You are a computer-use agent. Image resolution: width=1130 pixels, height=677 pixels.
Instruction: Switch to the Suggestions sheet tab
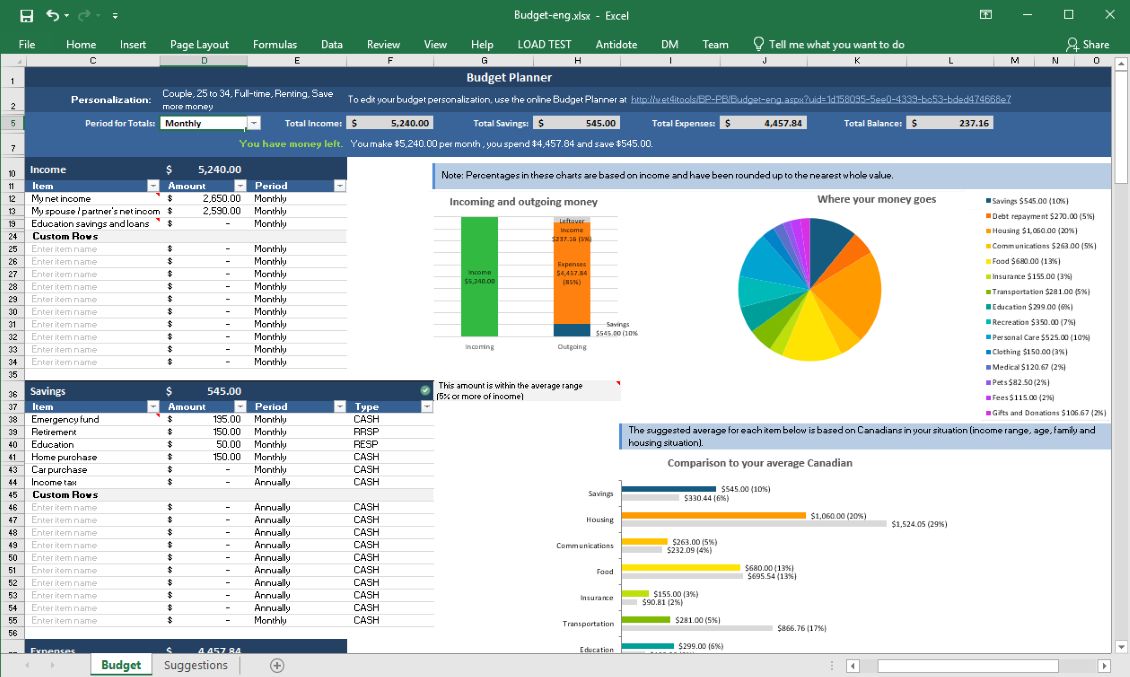(195, 665)
